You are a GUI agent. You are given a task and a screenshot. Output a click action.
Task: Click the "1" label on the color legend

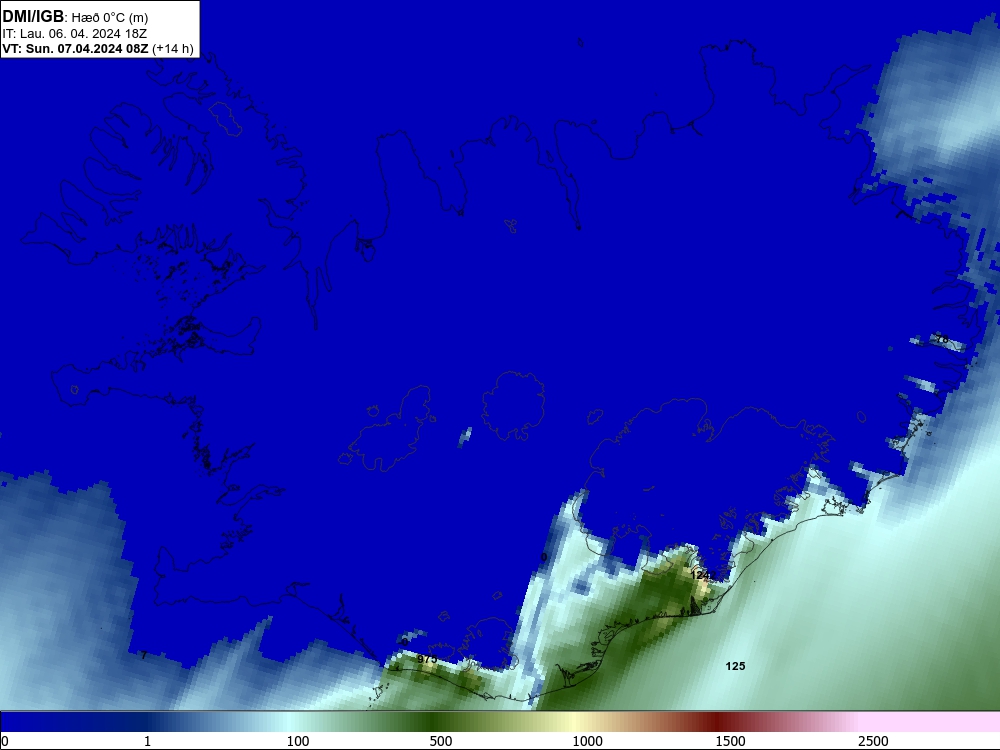click(x=147, y=741)
